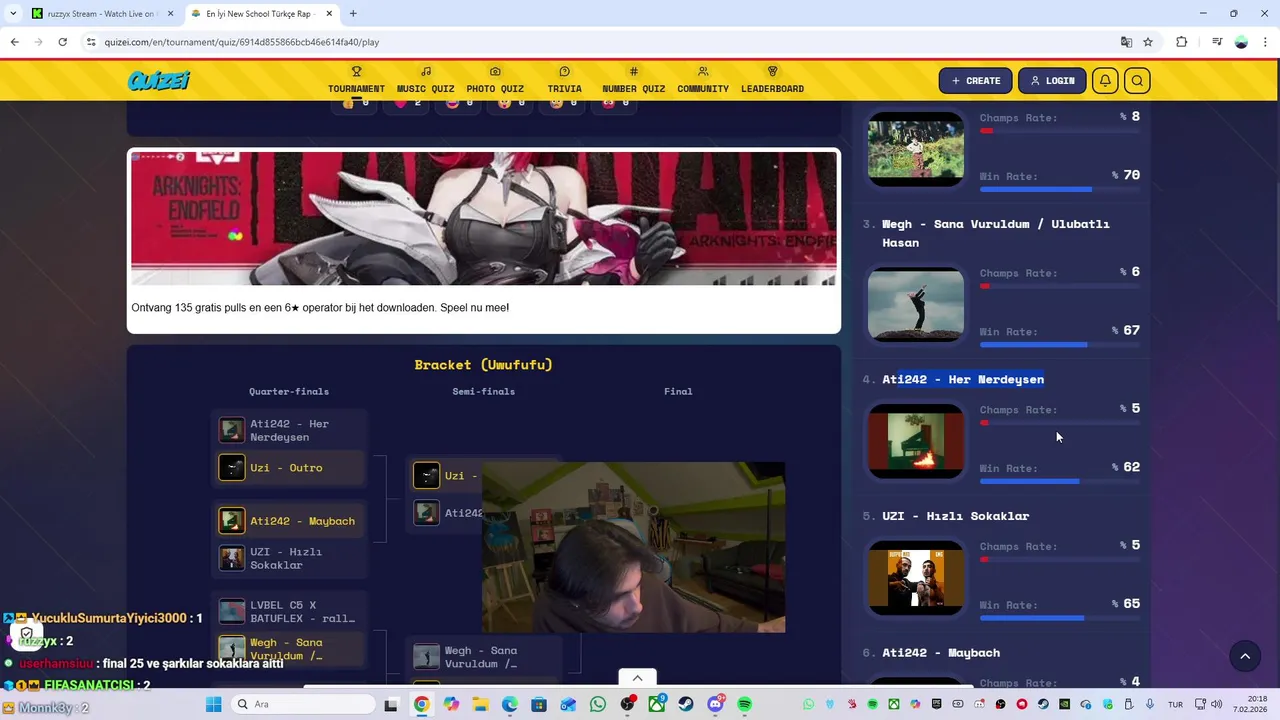Click the Quizei logo
1280x720 pixels.
[x=158, y=81]
